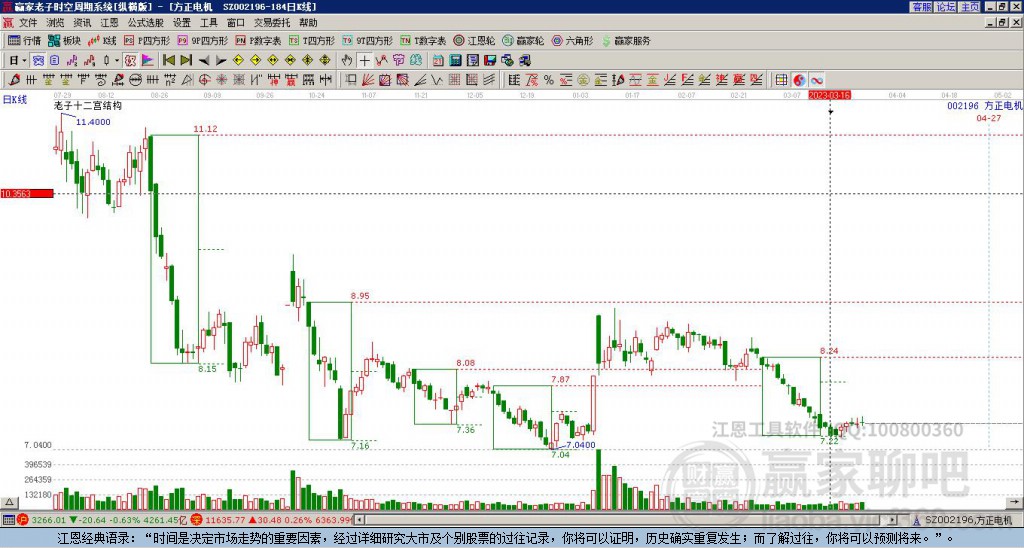
Task: Open the 板块 sector view
Action: point(64,40)
